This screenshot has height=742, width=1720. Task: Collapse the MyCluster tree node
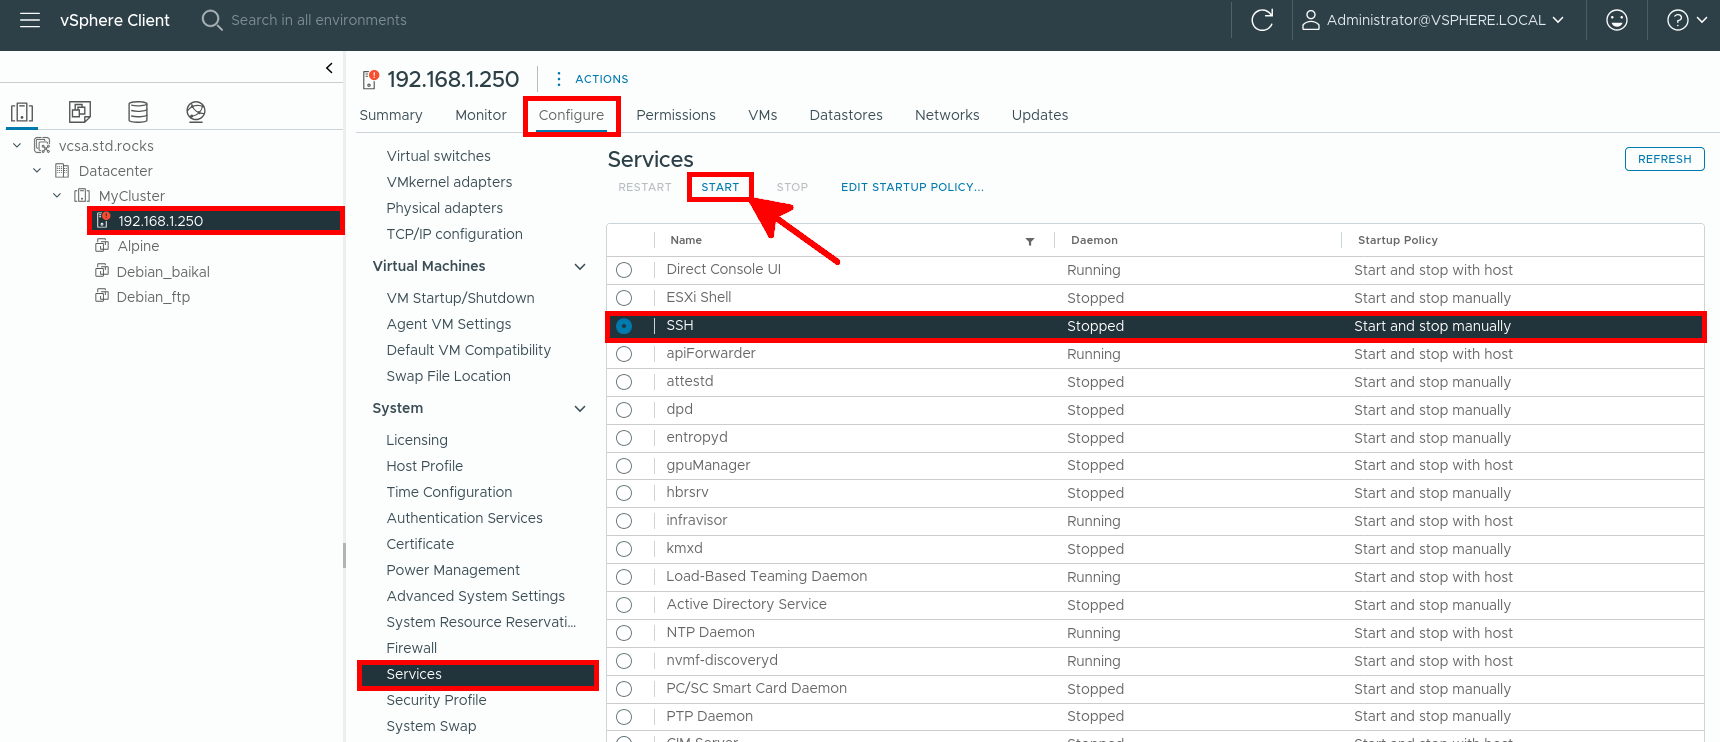tap(57, 196)
